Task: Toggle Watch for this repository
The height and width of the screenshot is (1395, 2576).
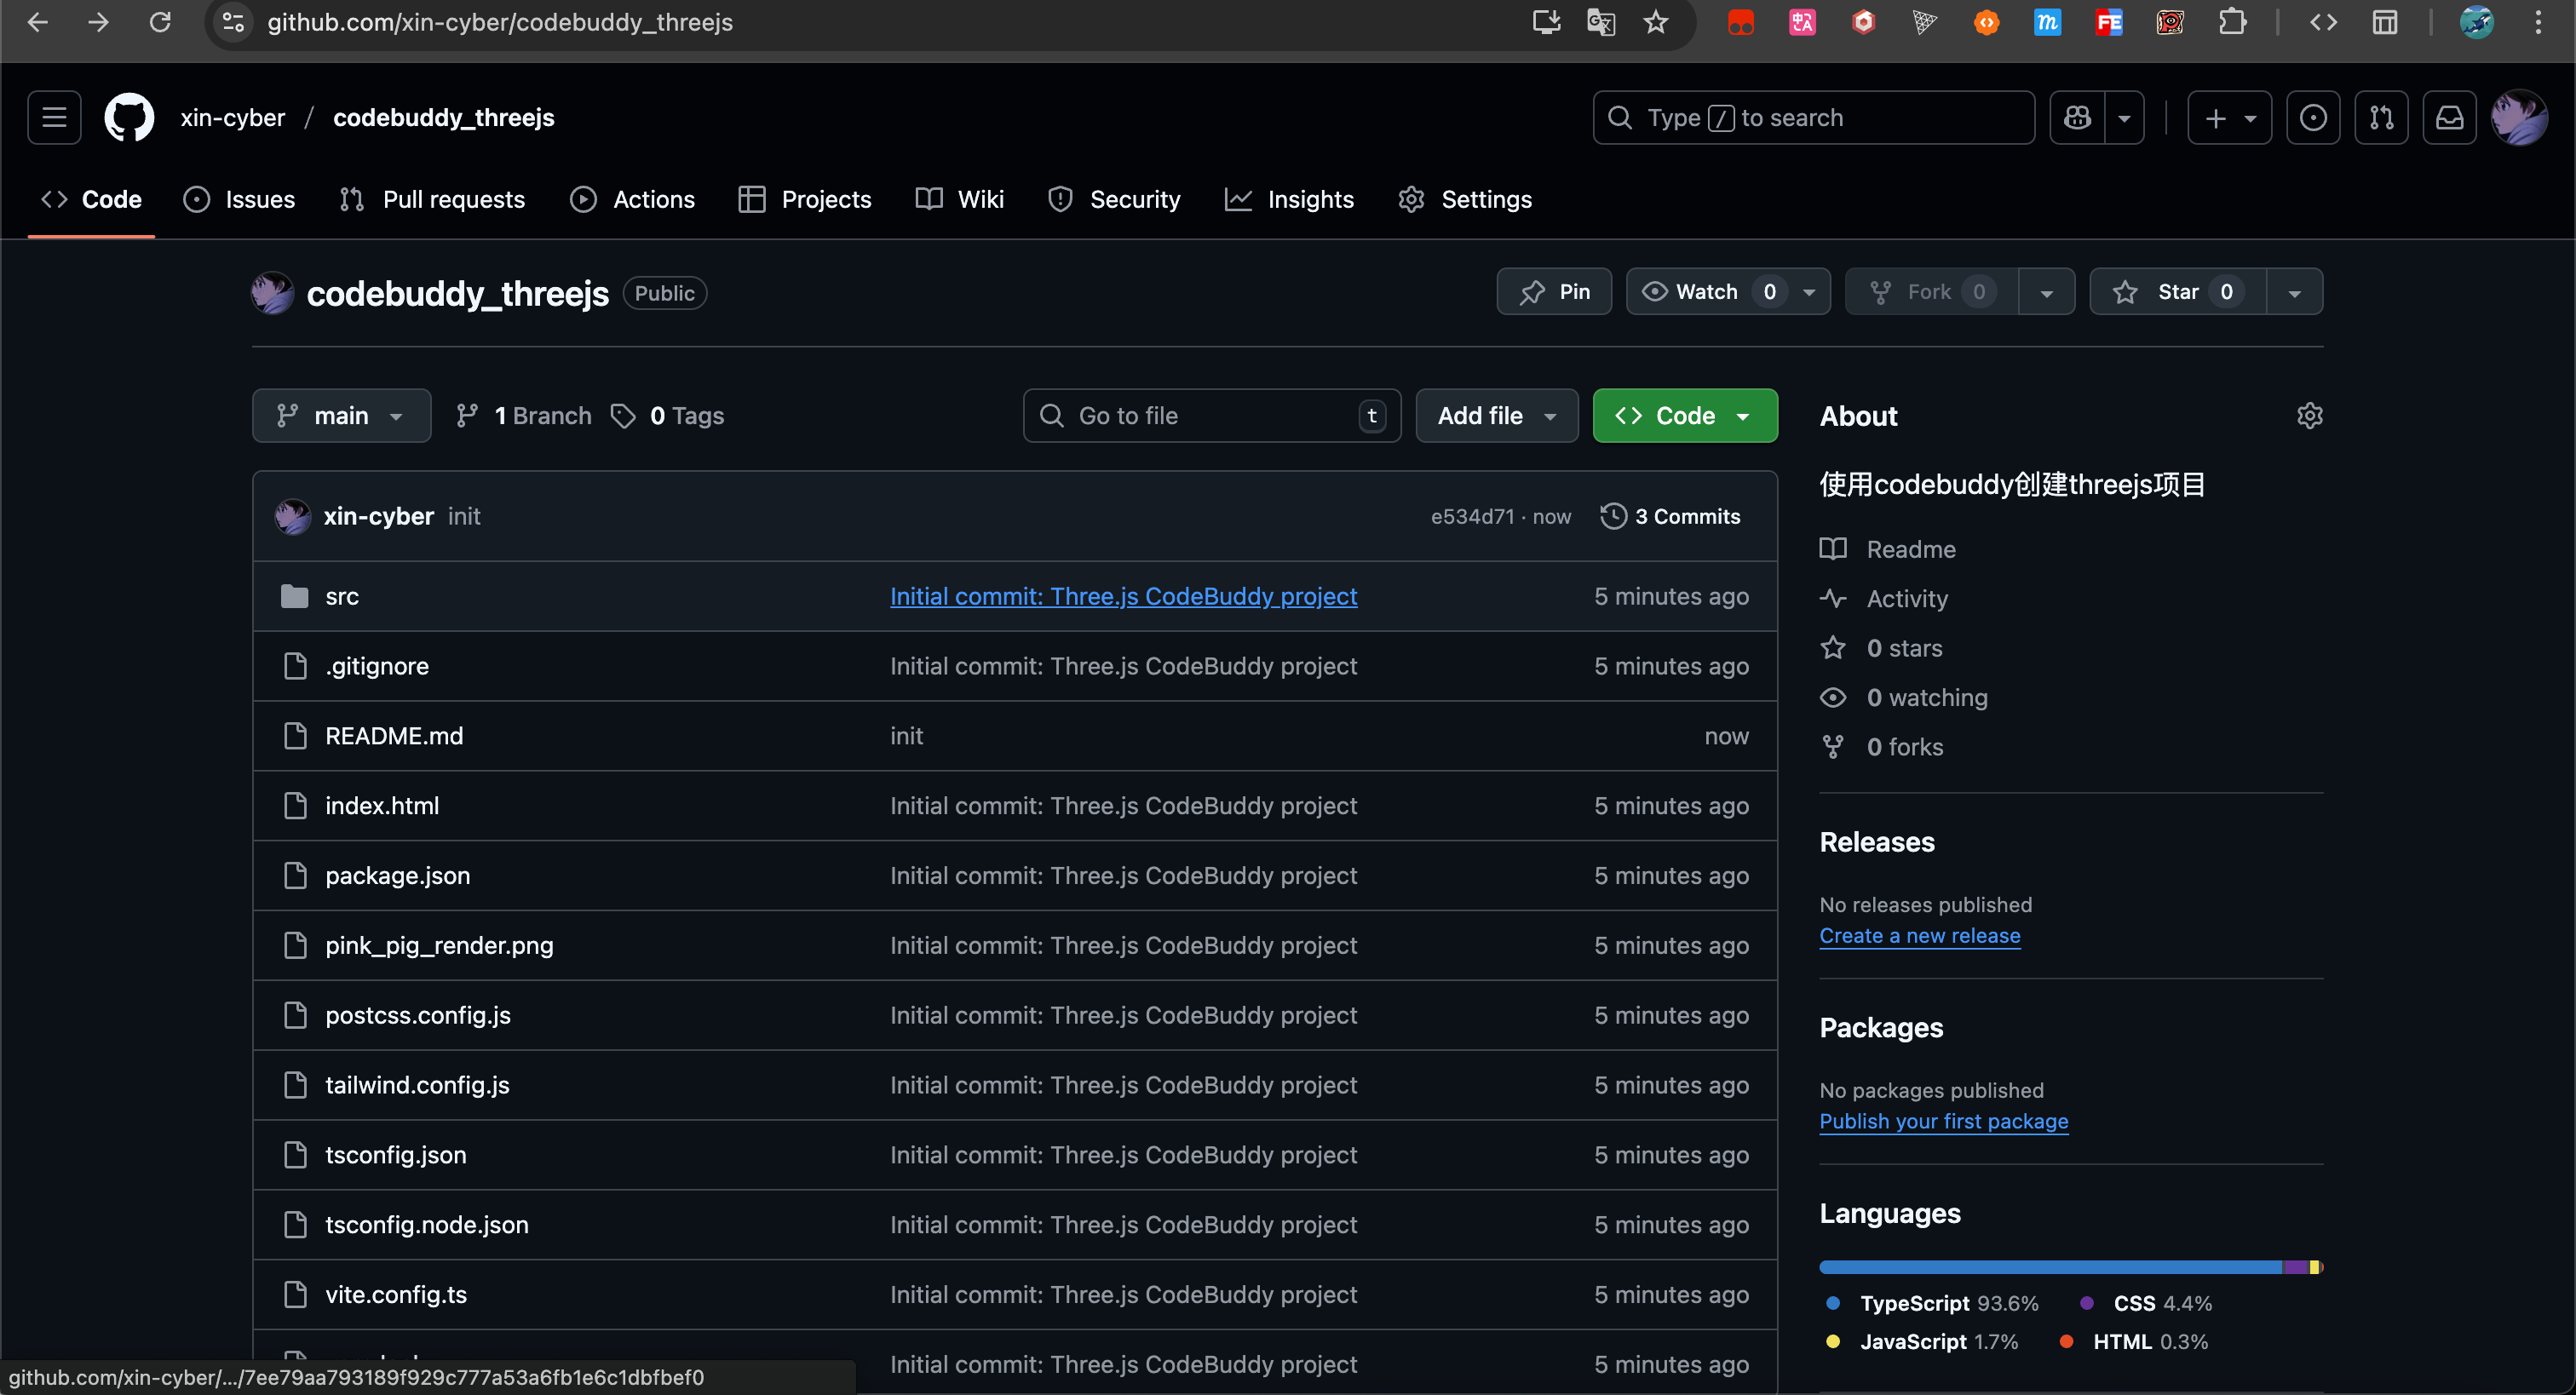Action: click(1708, 292)
